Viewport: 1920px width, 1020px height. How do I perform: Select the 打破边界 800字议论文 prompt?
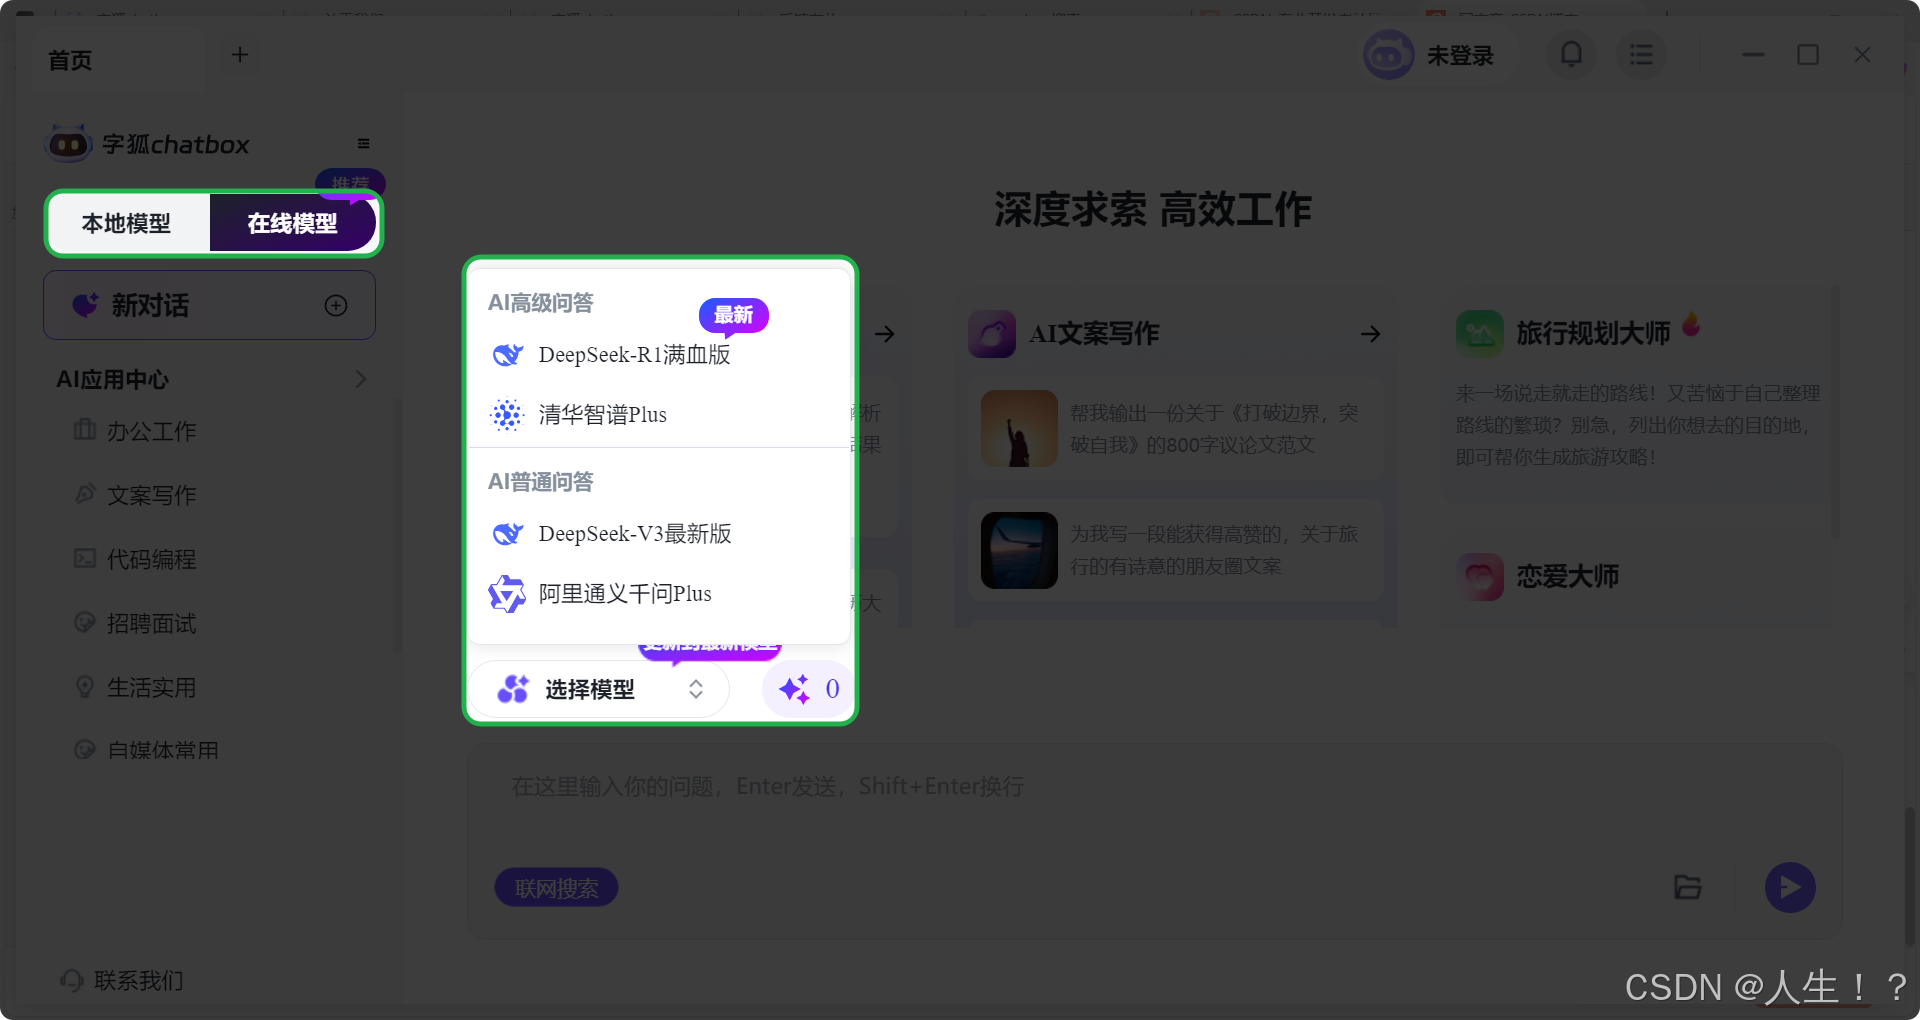pyautogui.click(x=1175, y=429)
